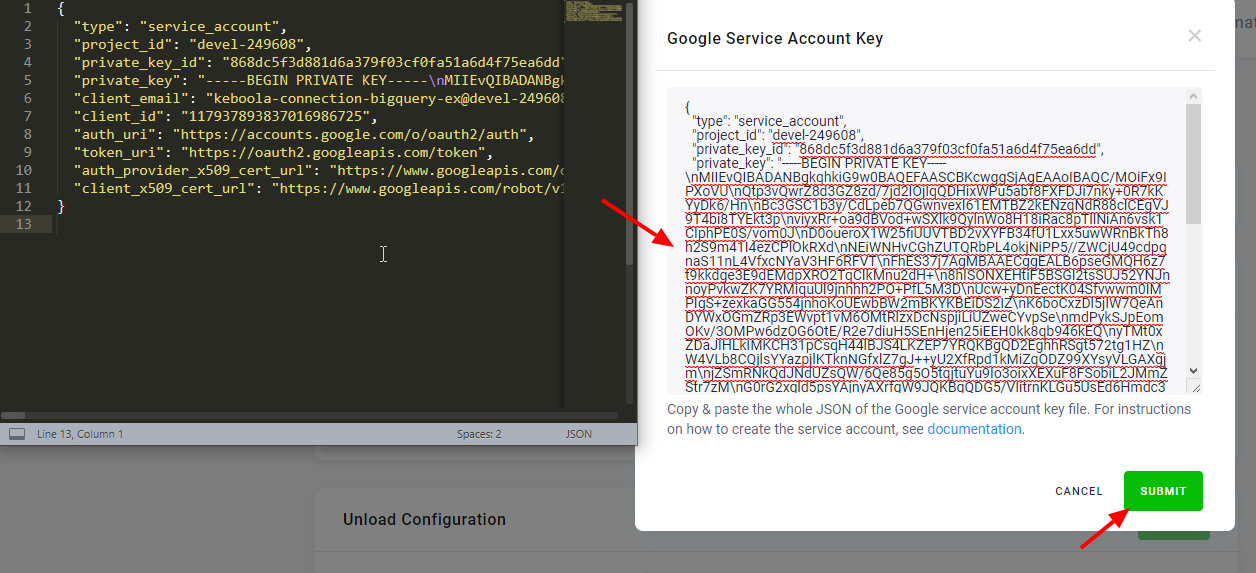1256x573 pixels.
Task: Click the "type": "service_account" line in editor
Action: tap(181, 26)
